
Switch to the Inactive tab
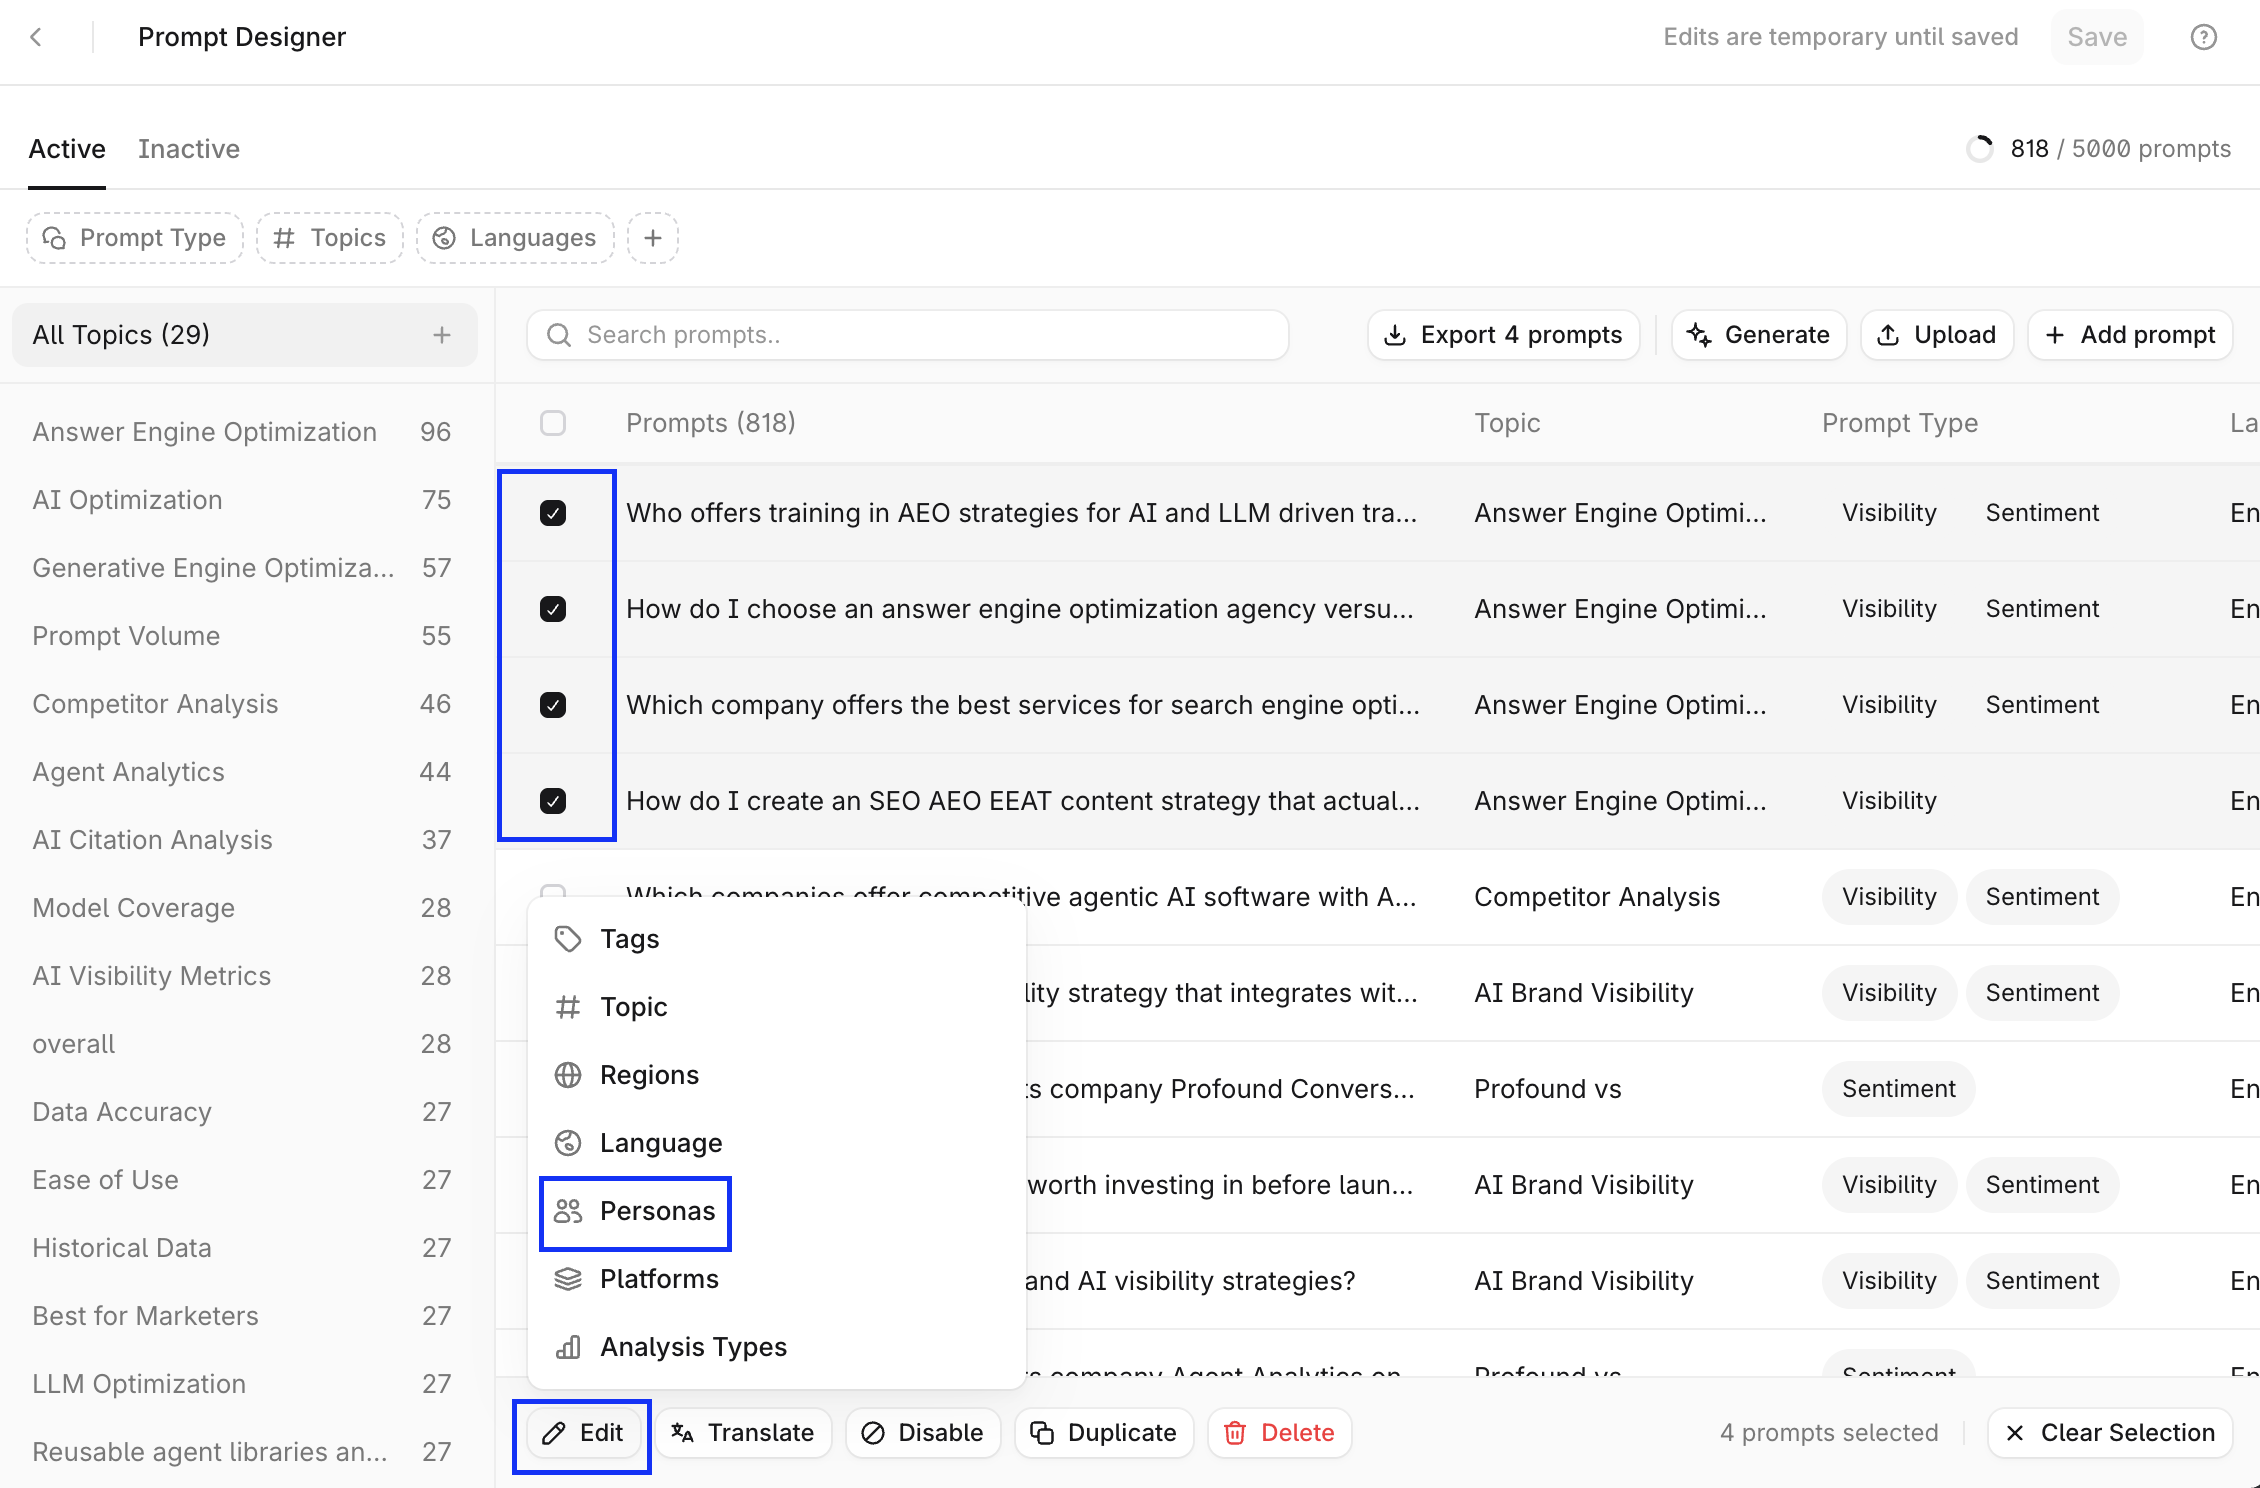click(x=189, y=149)
